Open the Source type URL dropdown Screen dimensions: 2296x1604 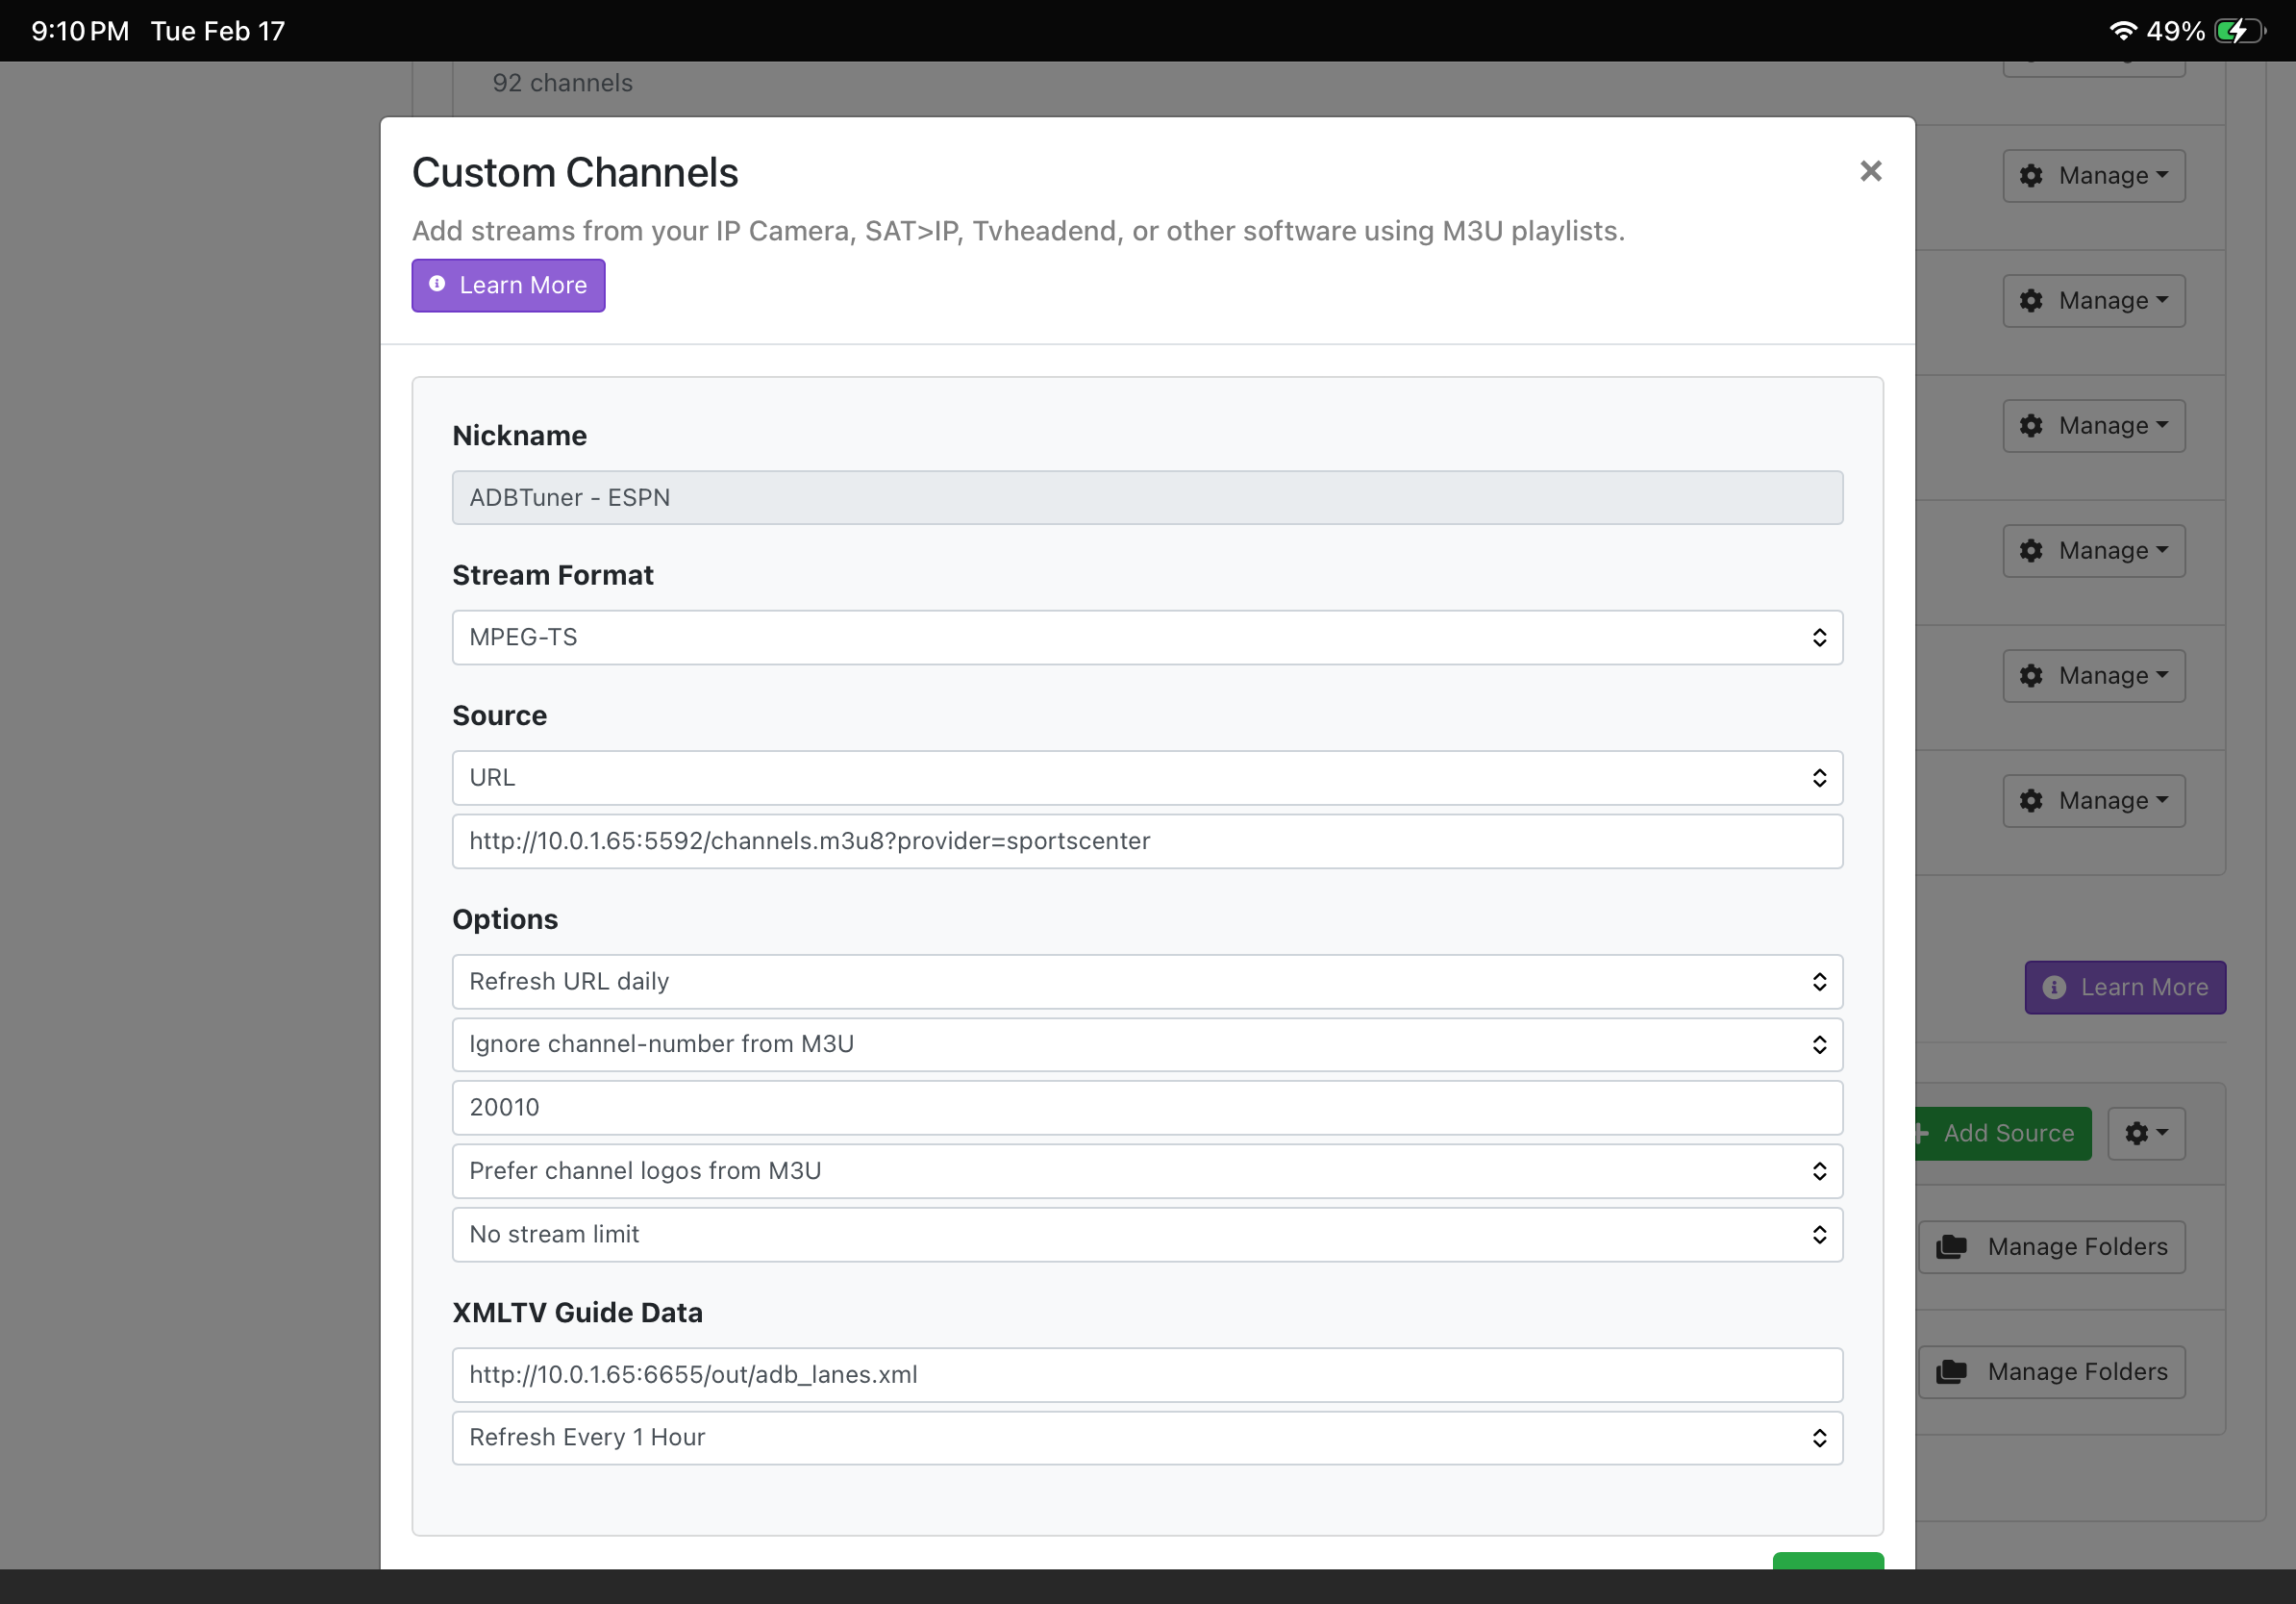[x=1146, y=777]
